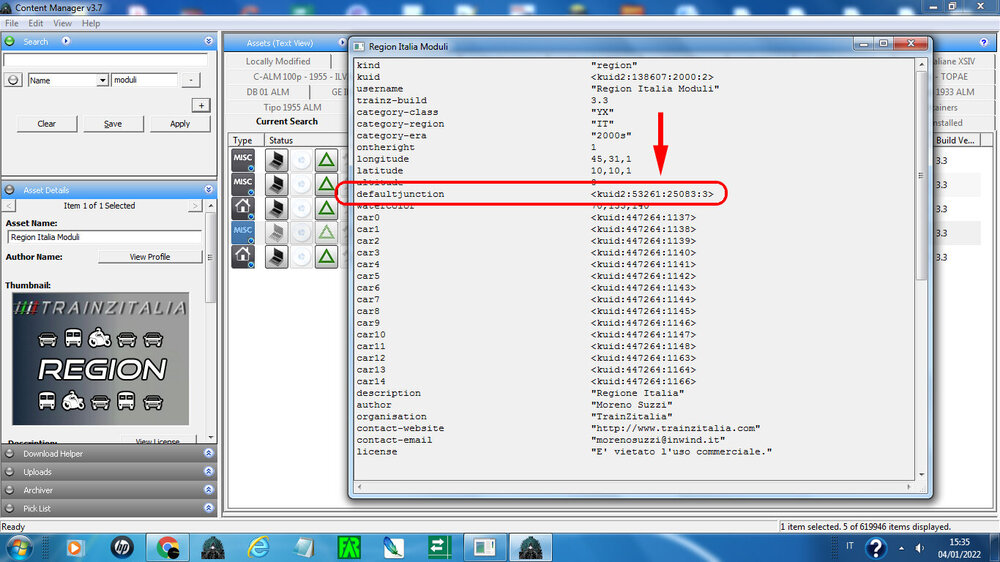
Task: Expand the Pick List panel
Action: (x=209, y=508)
